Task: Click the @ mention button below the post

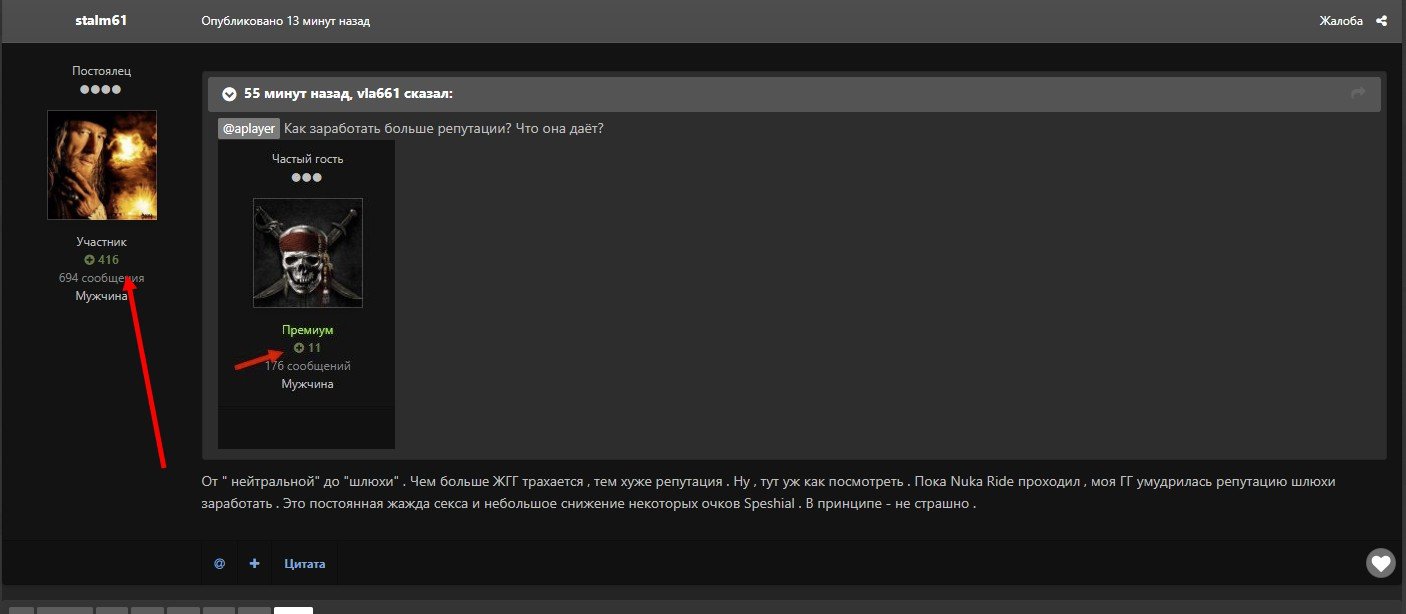Action: [x=219, y=563]
